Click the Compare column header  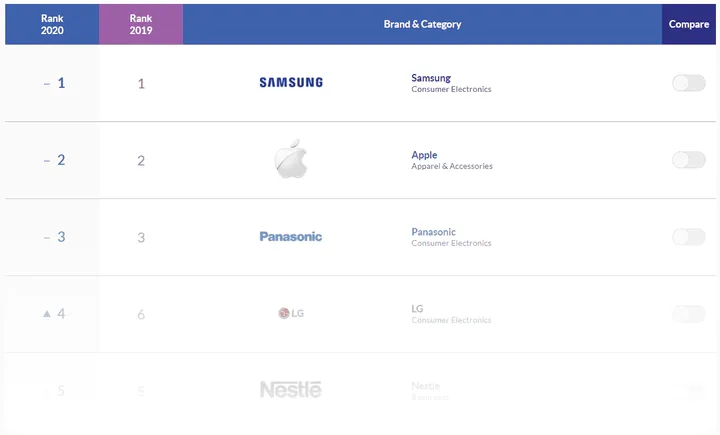[689, 24]
